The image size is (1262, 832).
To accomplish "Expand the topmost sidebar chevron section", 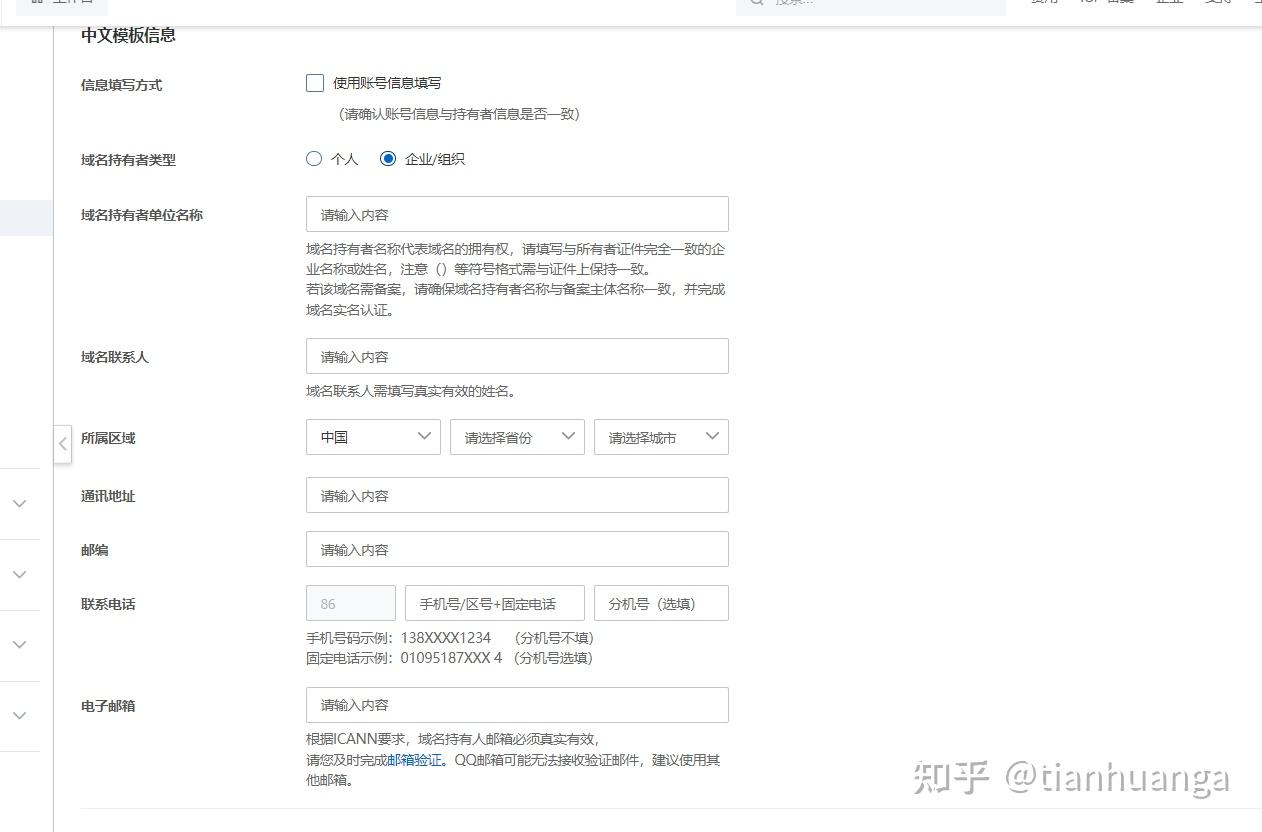I will [19, 504].
